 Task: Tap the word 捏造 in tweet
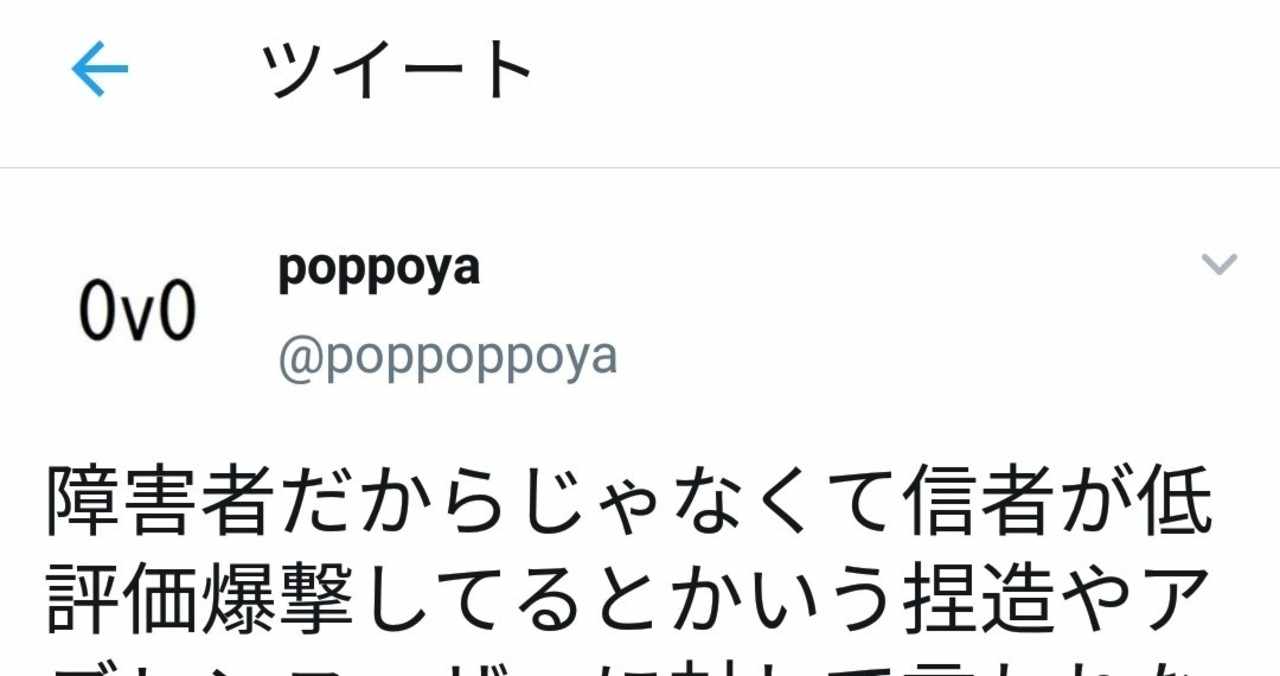[981, 600]
